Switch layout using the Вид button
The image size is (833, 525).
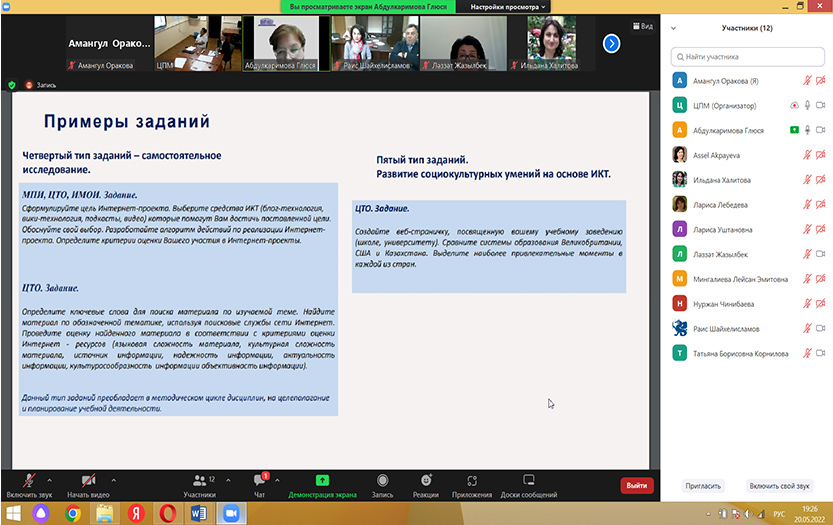point(642,26)
